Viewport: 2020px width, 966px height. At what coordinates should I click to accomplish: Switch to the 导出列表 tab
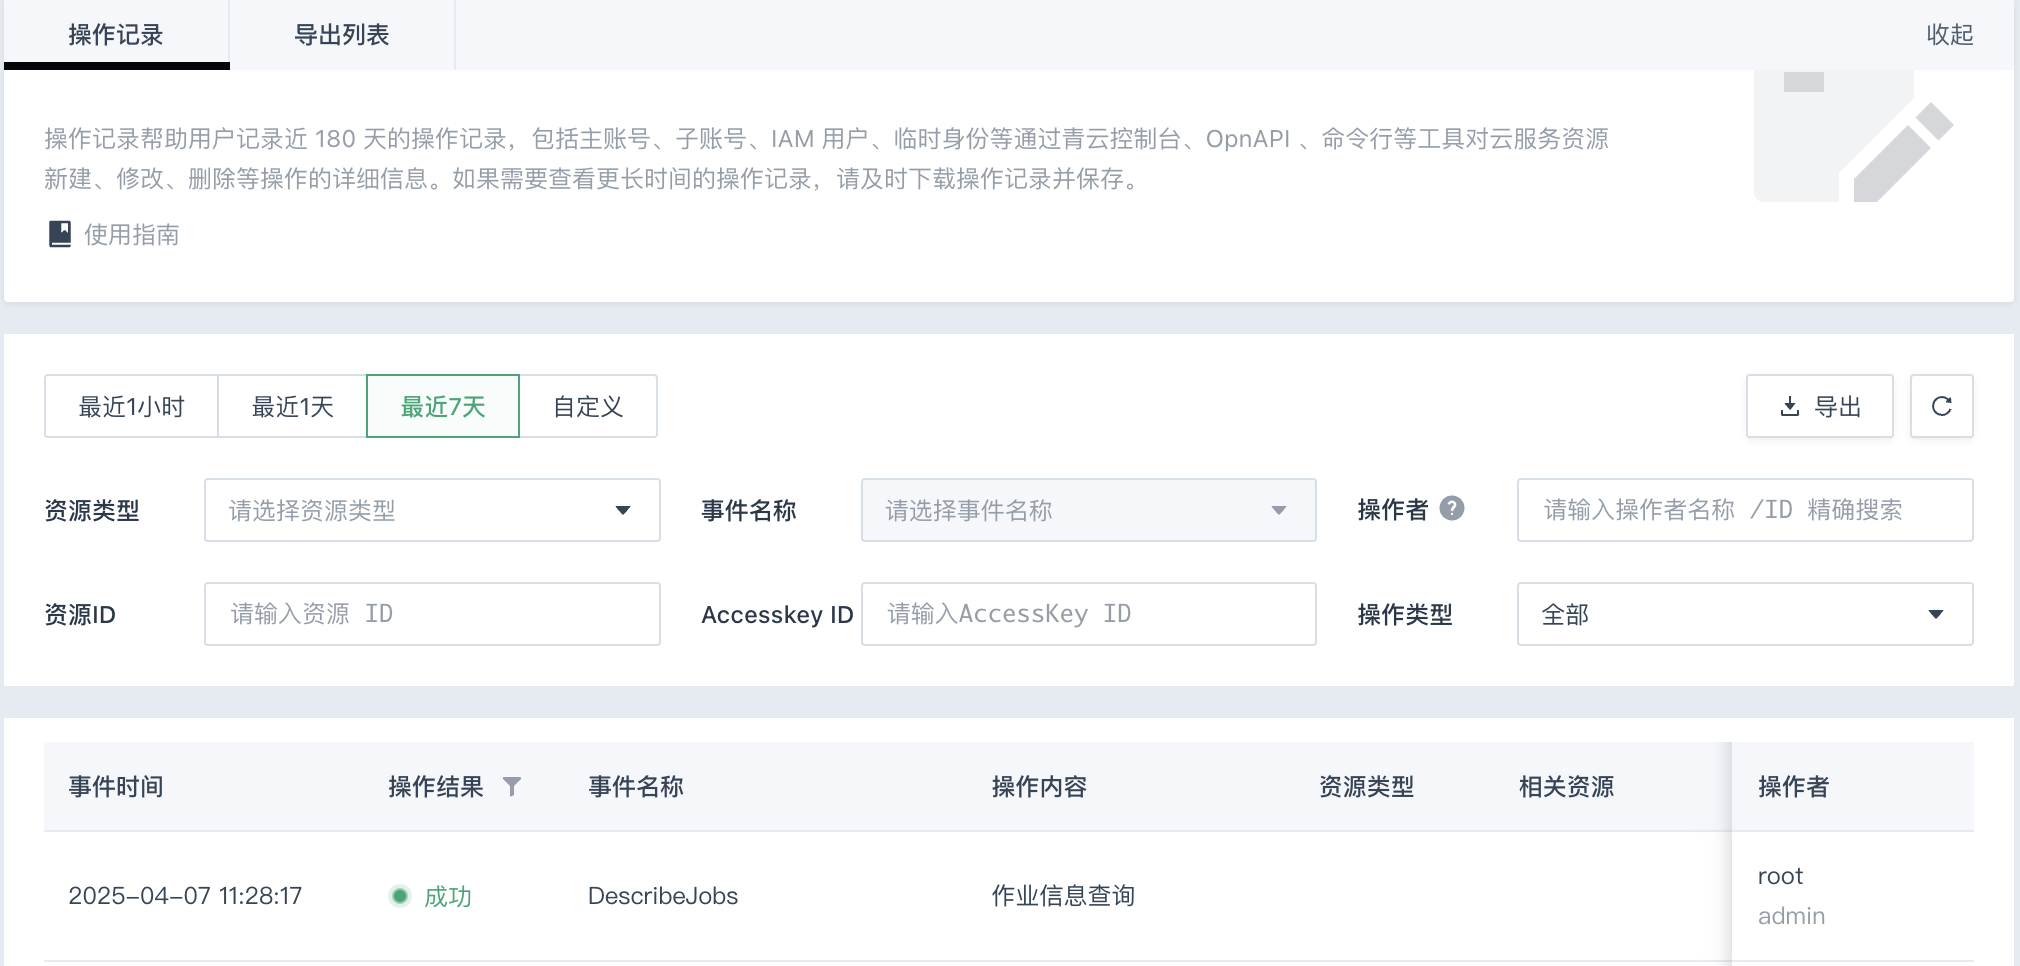[x=342, y=35]
